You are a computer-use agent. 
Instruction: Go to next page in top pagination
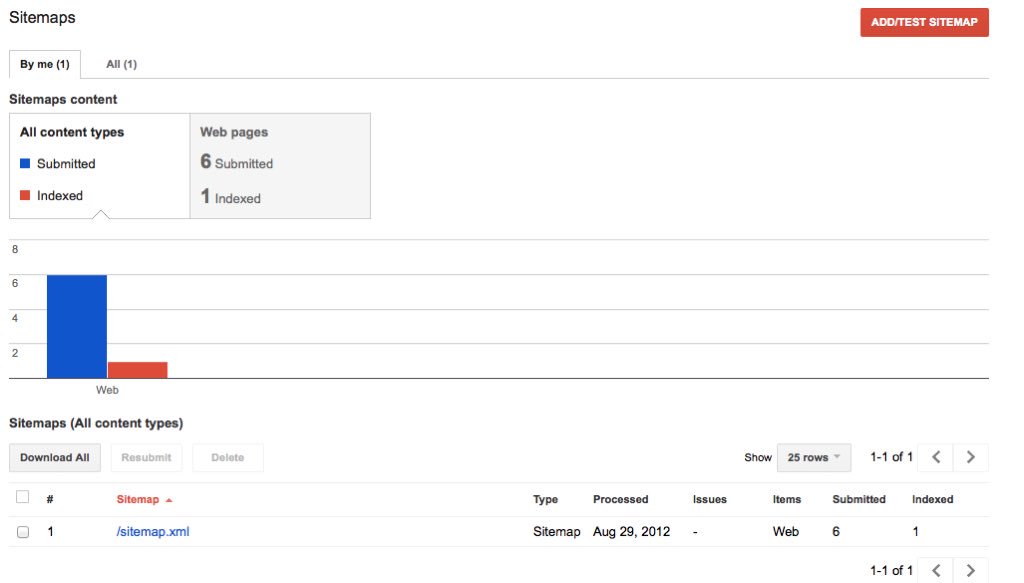tap(970, 457)
